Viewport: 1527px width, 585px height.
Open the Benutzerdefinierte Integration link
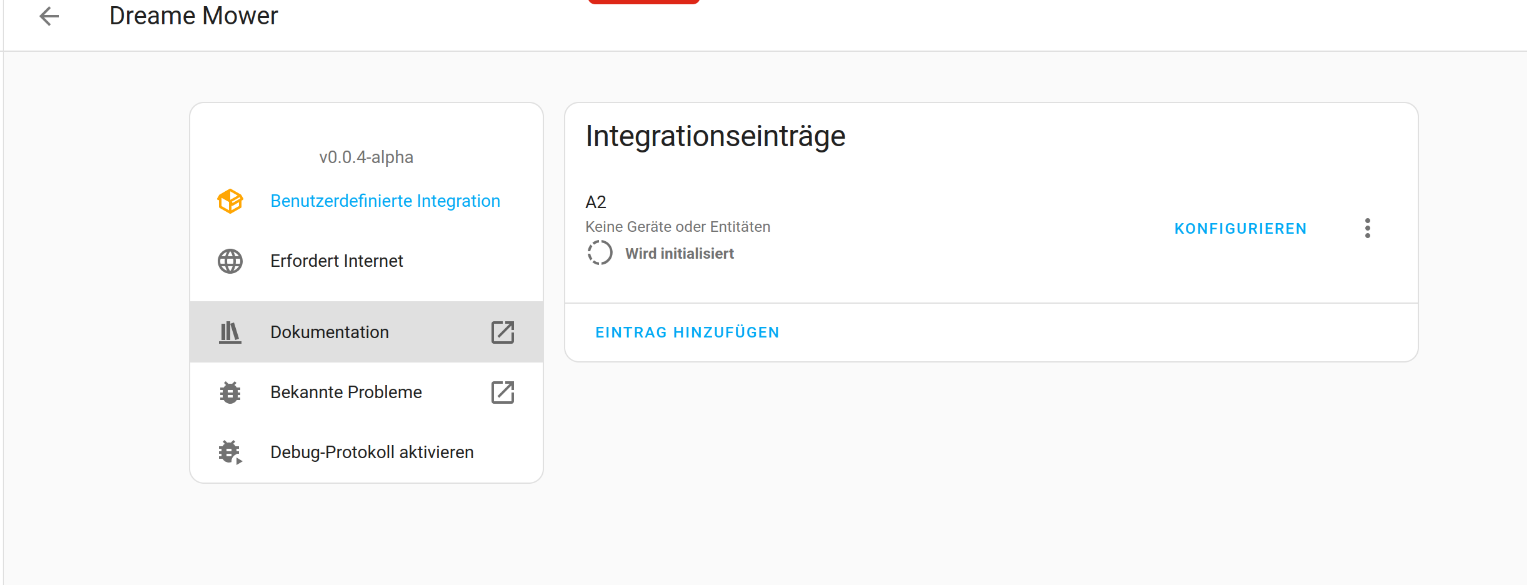point(385,201)
